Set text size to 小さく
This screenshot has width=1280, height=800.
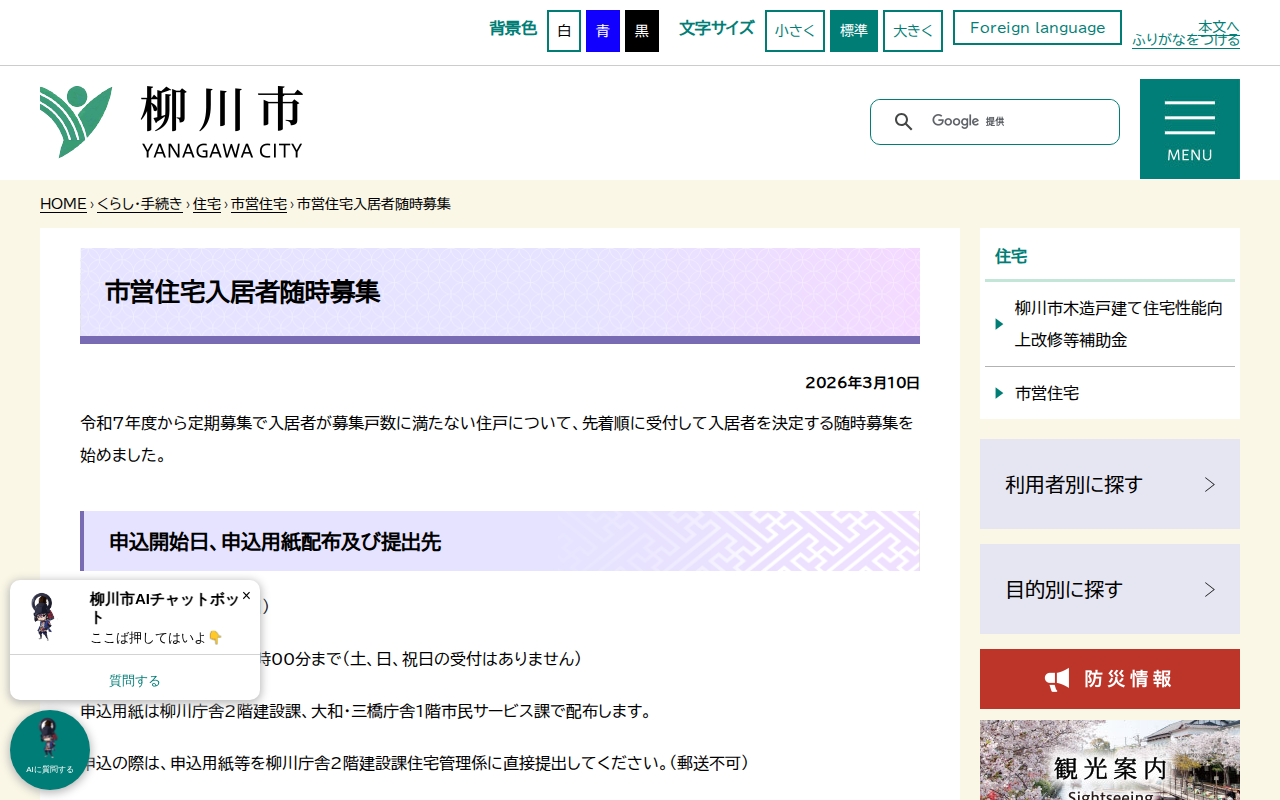click(795, 31)
